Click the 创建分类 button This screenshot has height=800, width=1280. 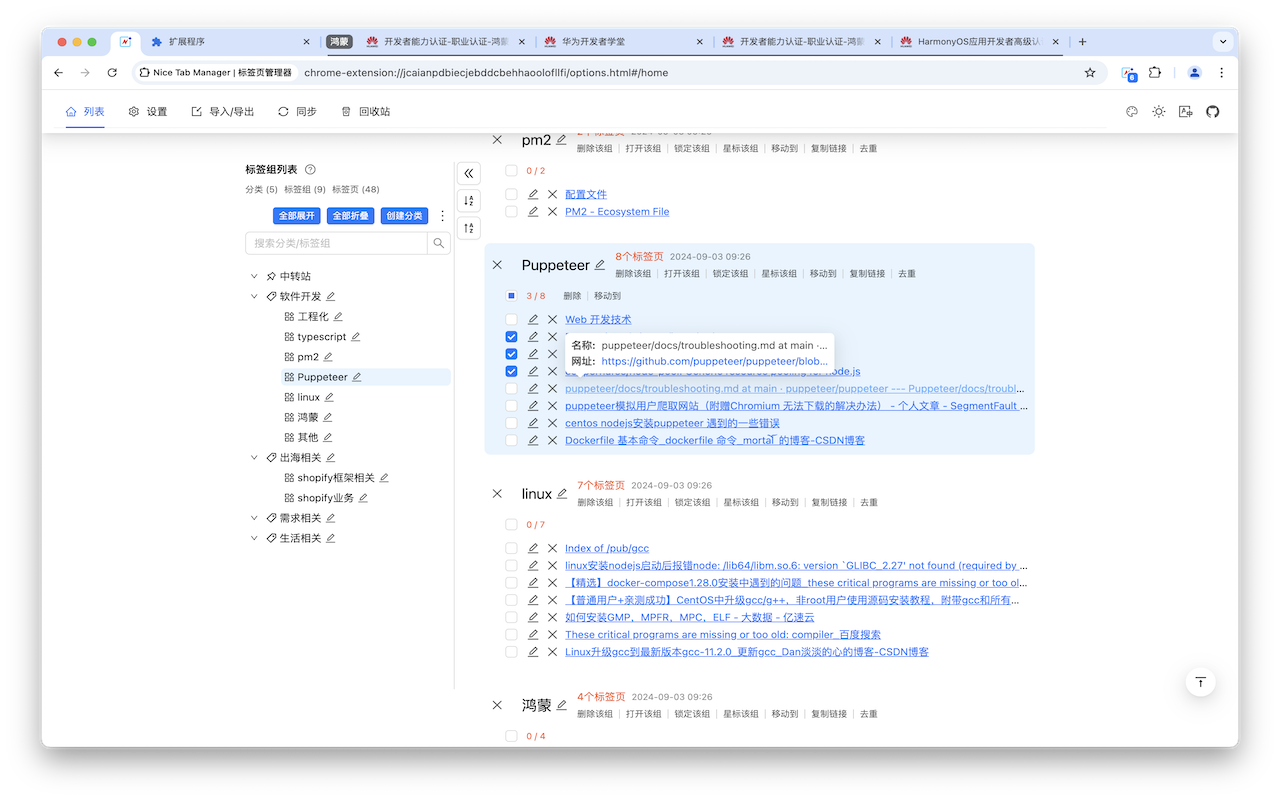click(405, 216)
